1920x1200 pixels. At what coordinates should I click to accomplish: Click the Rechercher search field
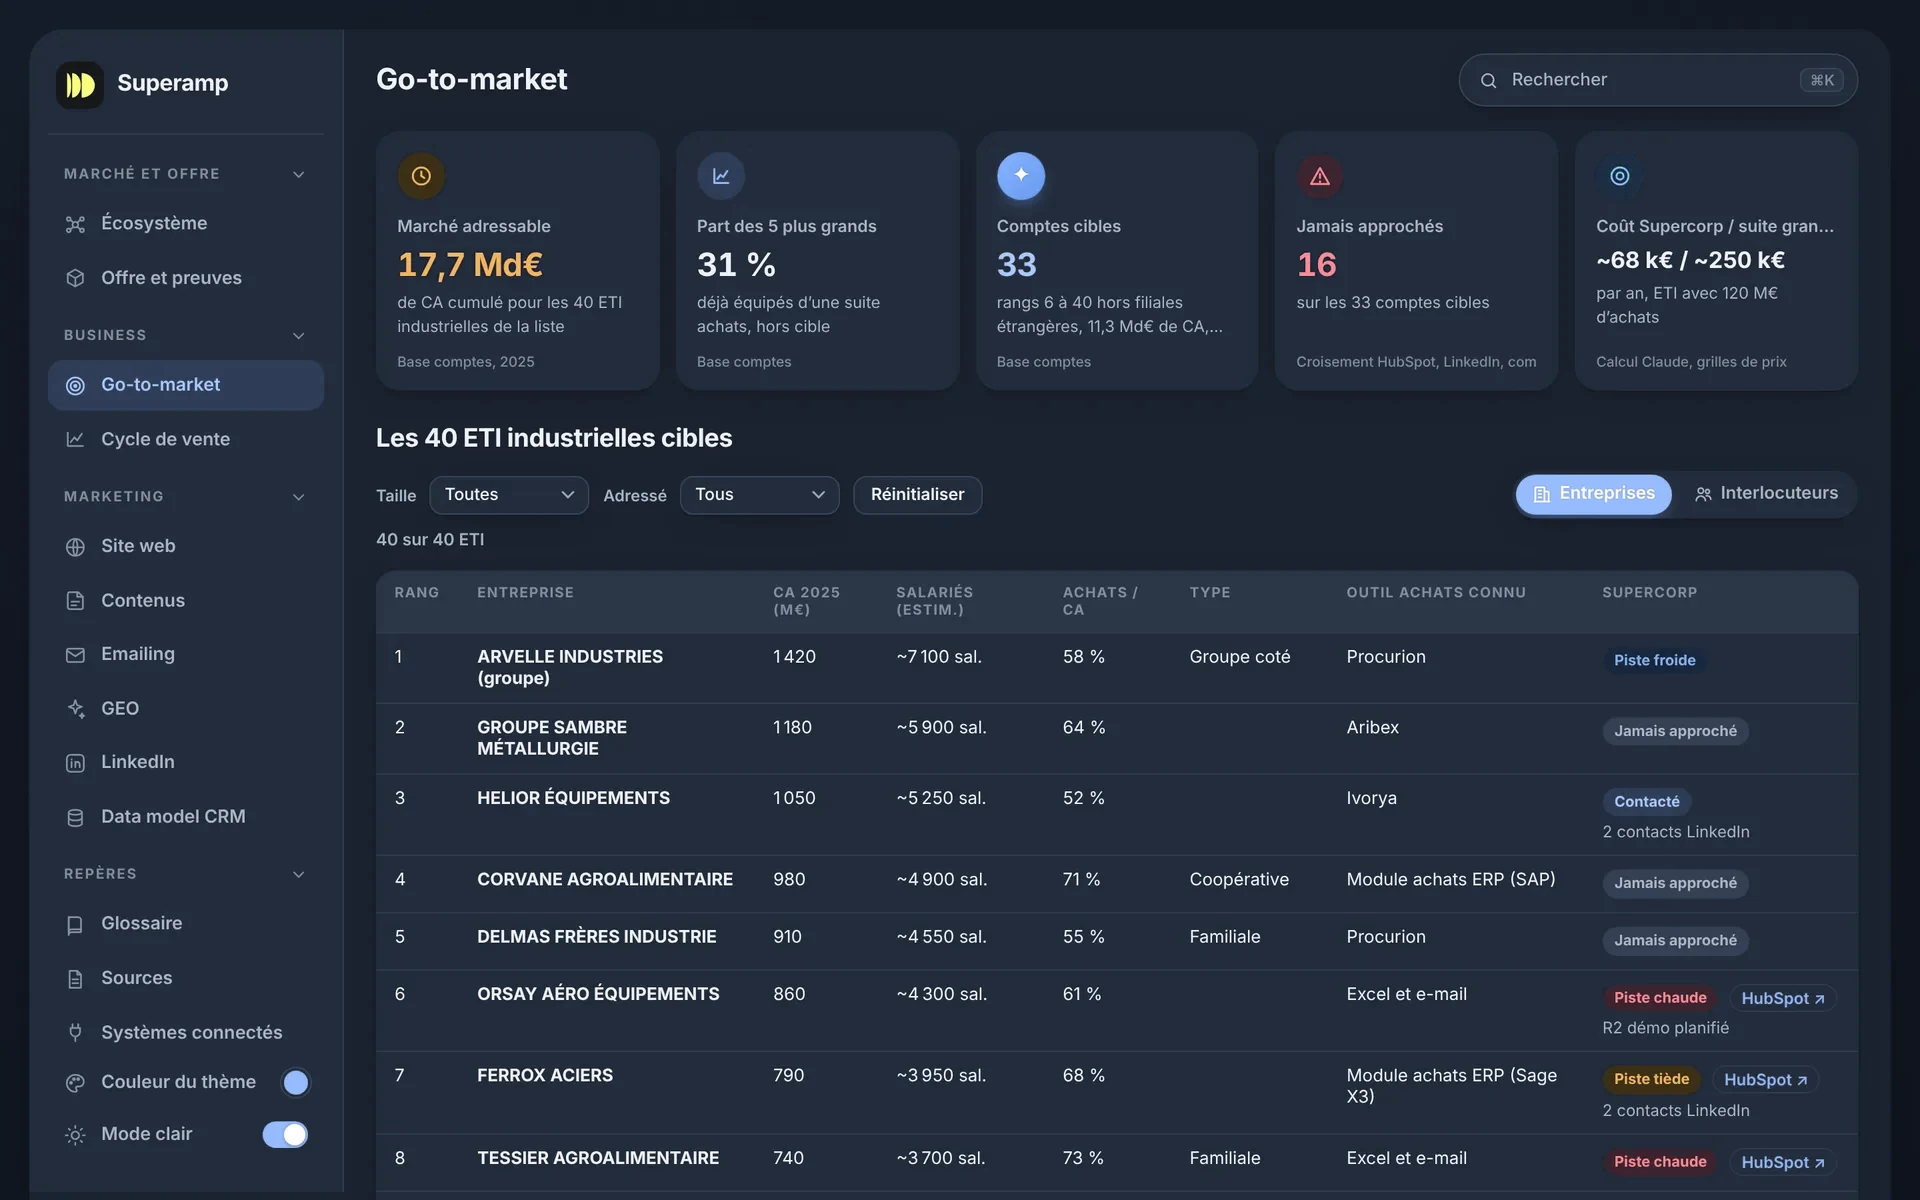point(1658,80)
